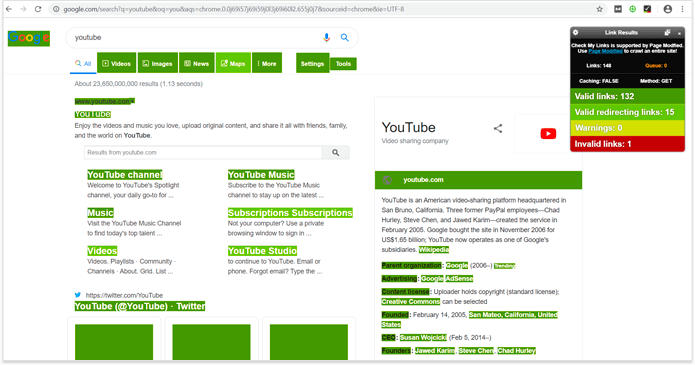Open the YouTube Music sitelink
The height and width of the screenshot is (365, 695).
261,175
